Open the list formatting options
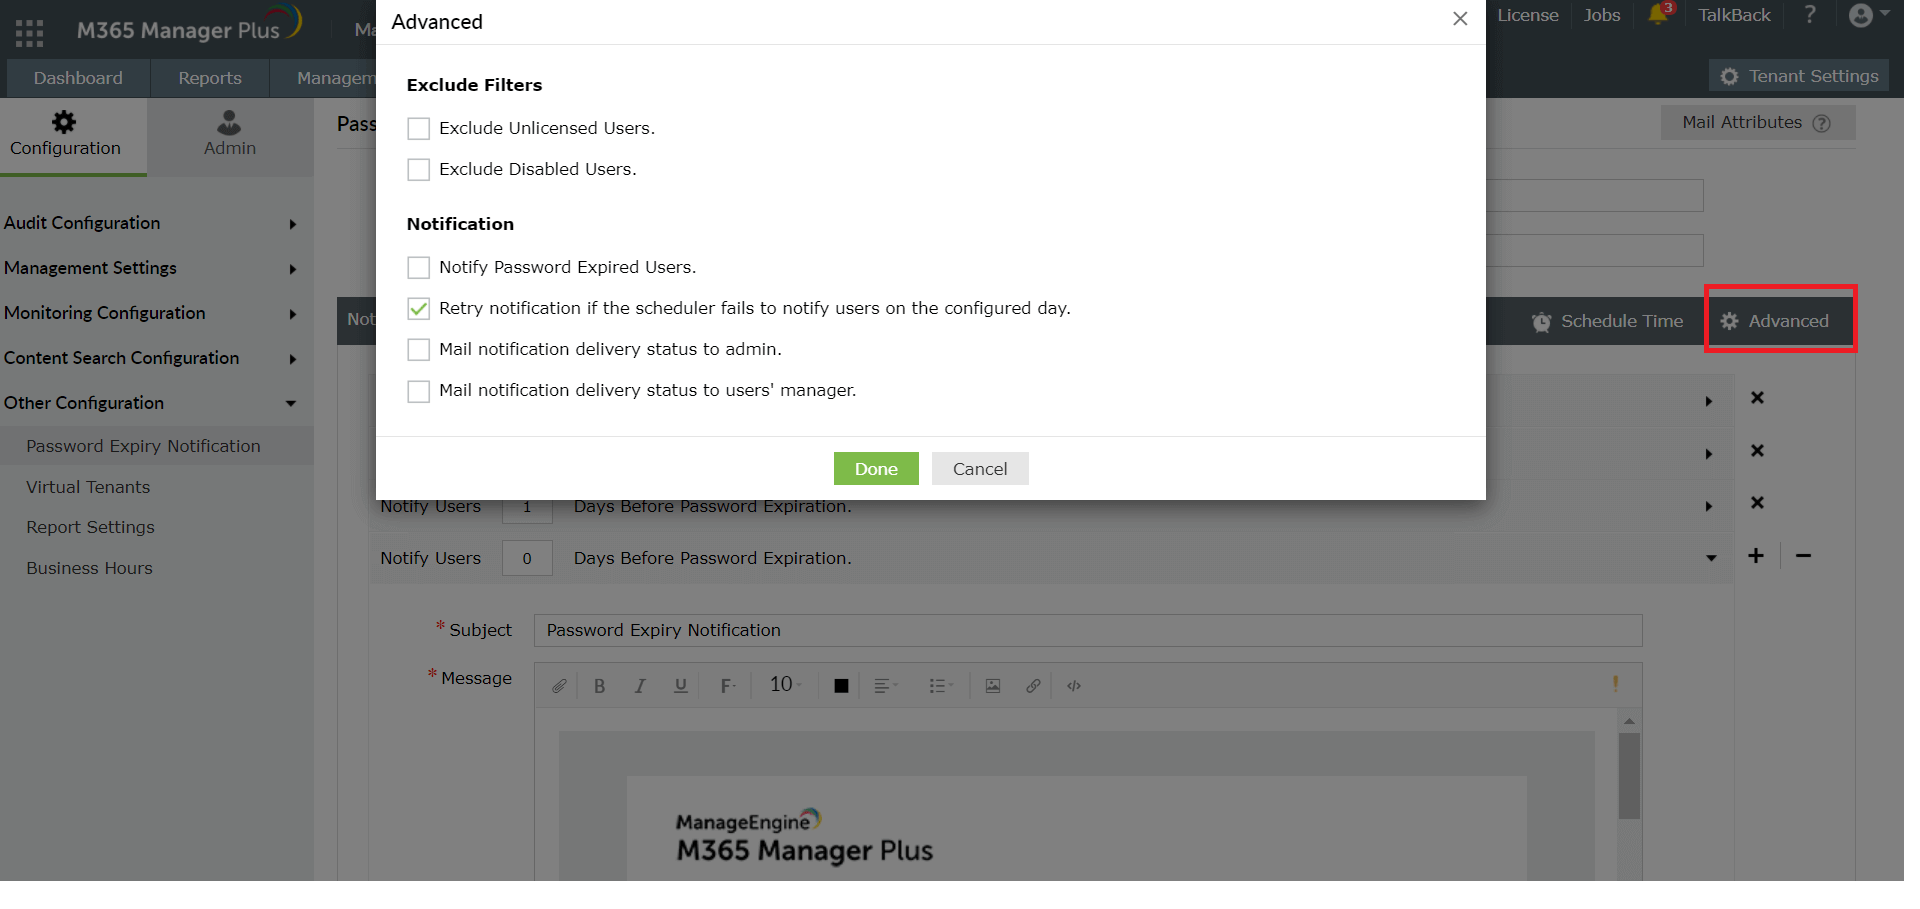This screenshot has height=909, width=1920. pos(941,686)
